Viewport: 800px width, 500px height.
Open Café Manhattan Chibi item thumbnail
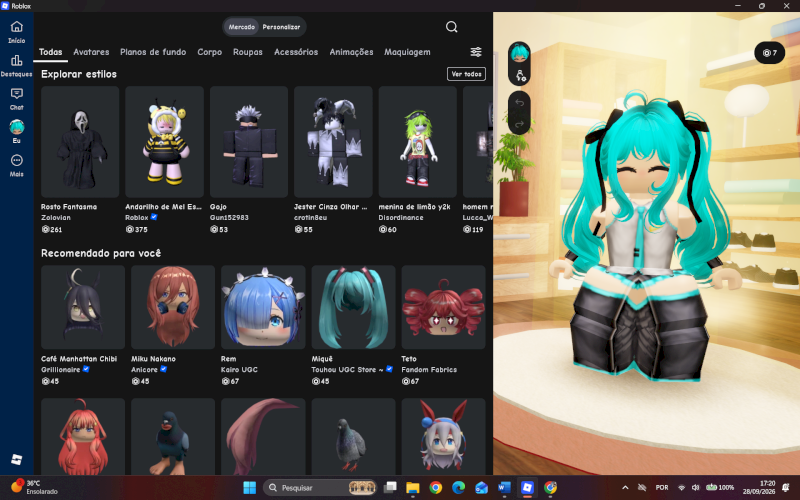(x=83, y=307)
